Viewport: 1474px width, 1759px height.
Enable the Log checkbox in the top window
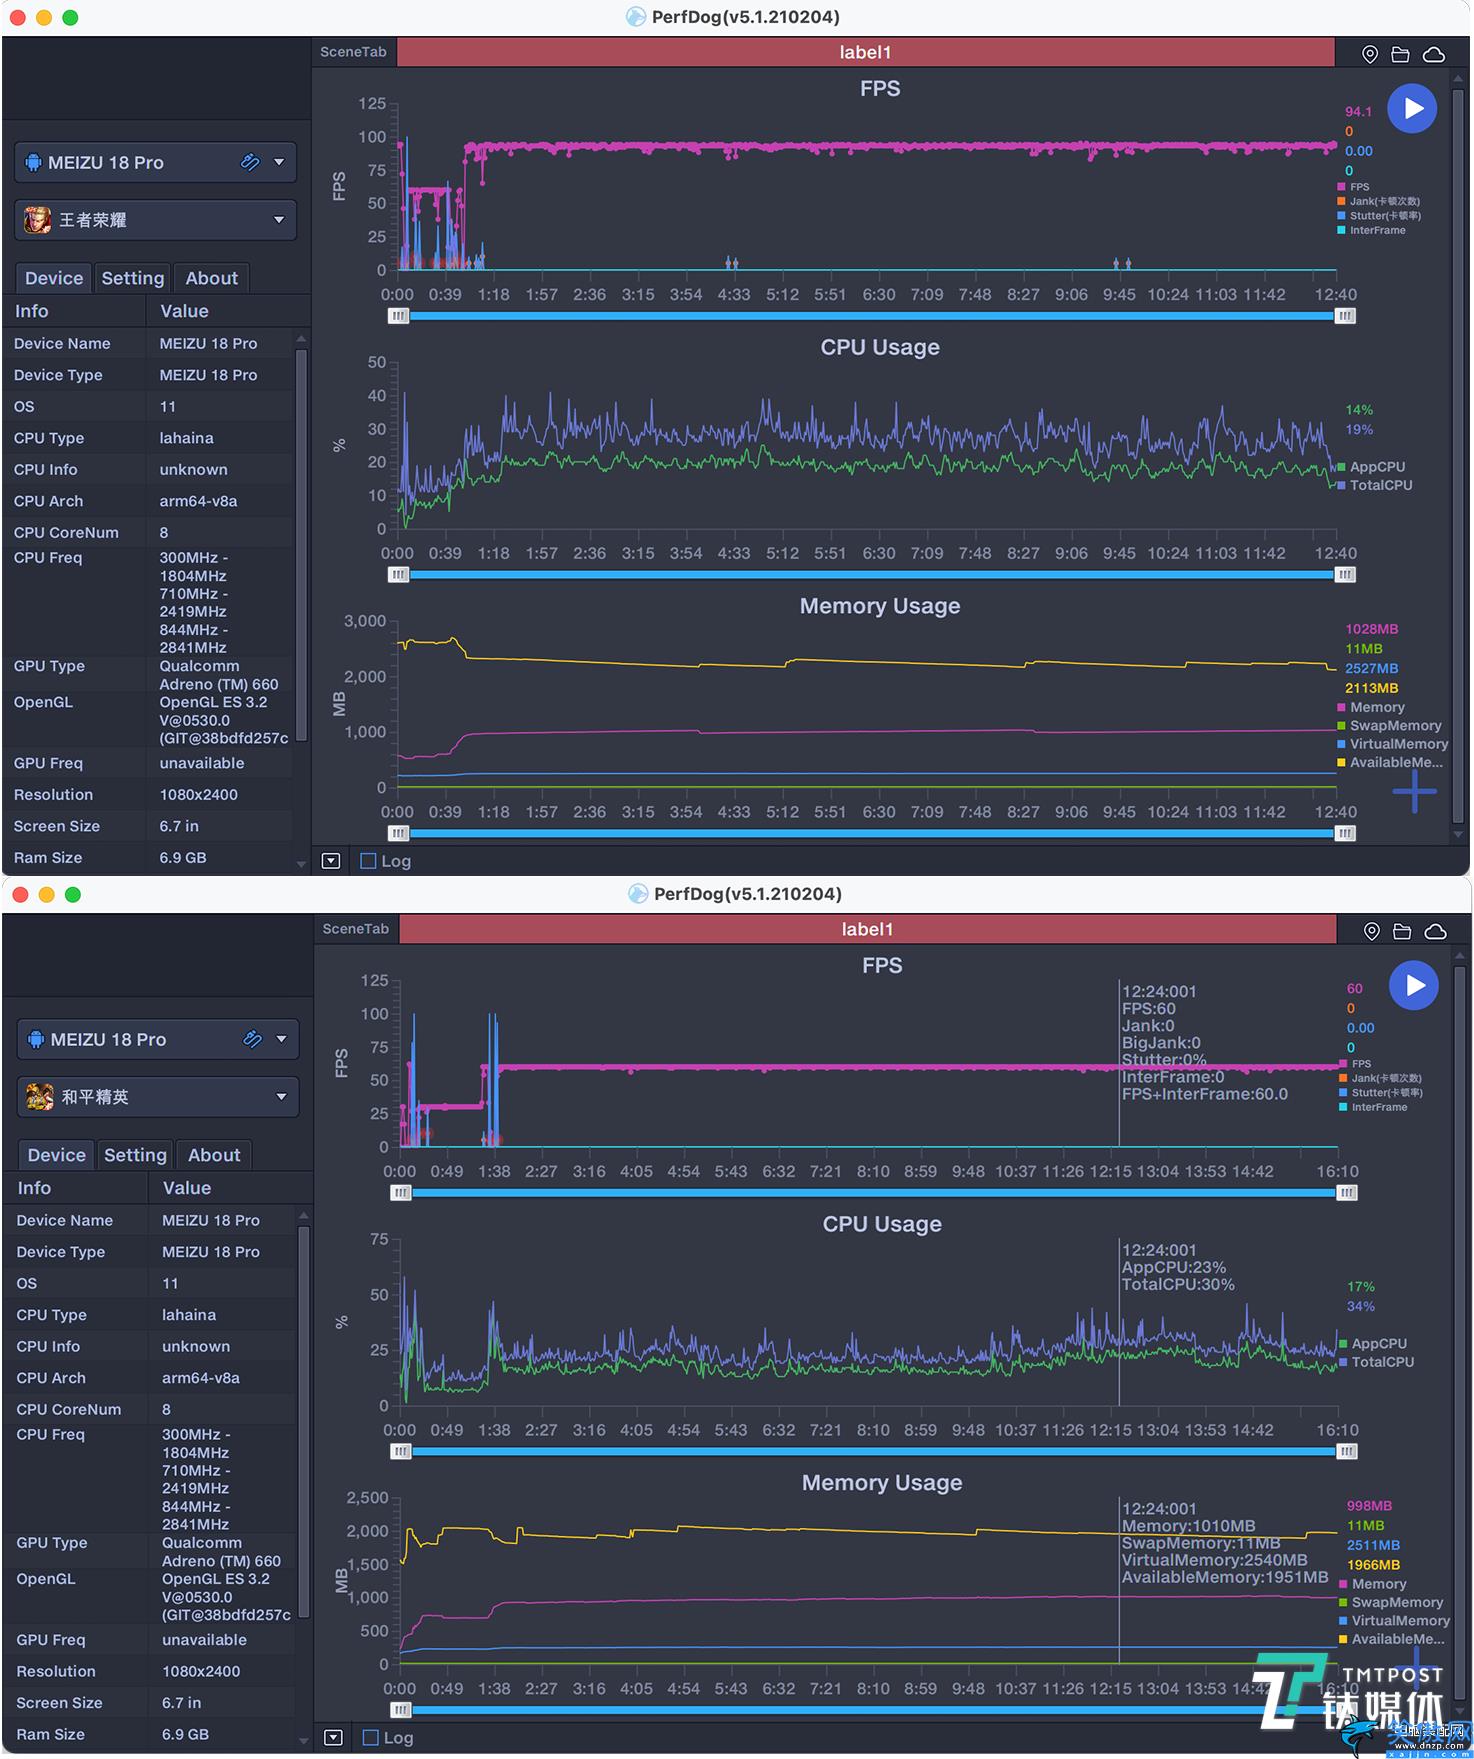[x=368, y=860]
